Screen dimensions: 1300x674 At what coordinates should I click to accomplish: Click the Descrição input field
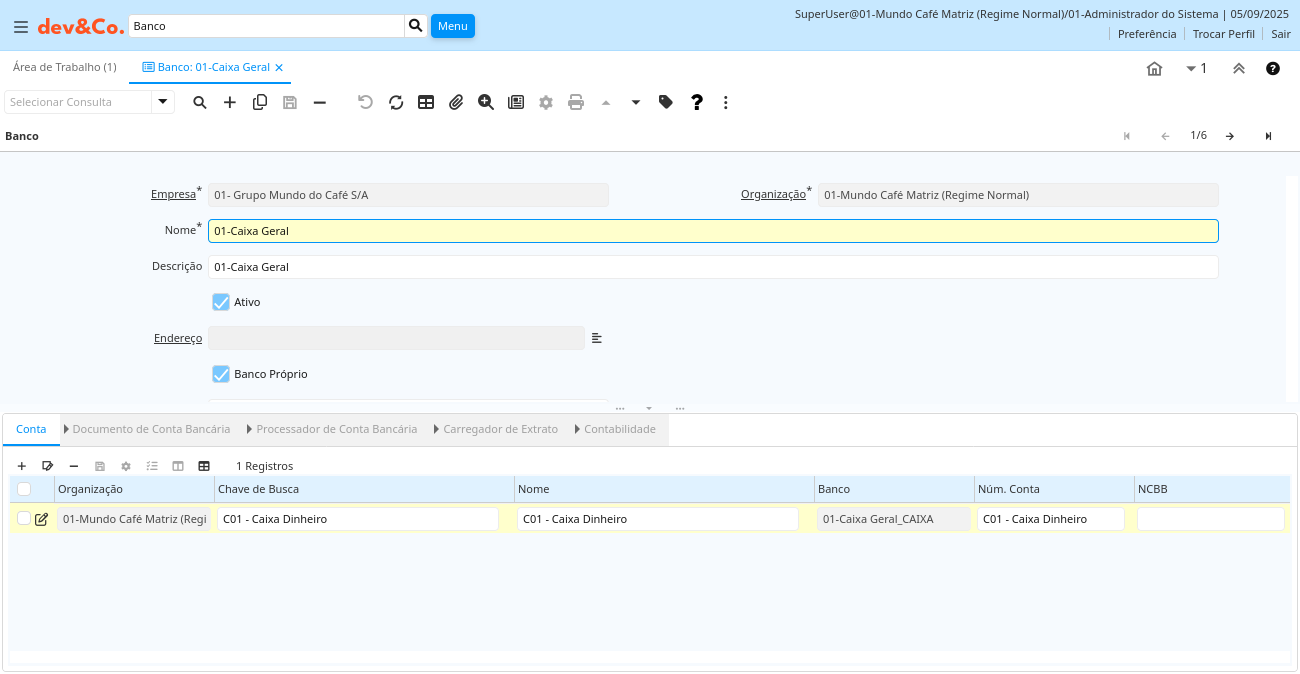tap(712, 267)
